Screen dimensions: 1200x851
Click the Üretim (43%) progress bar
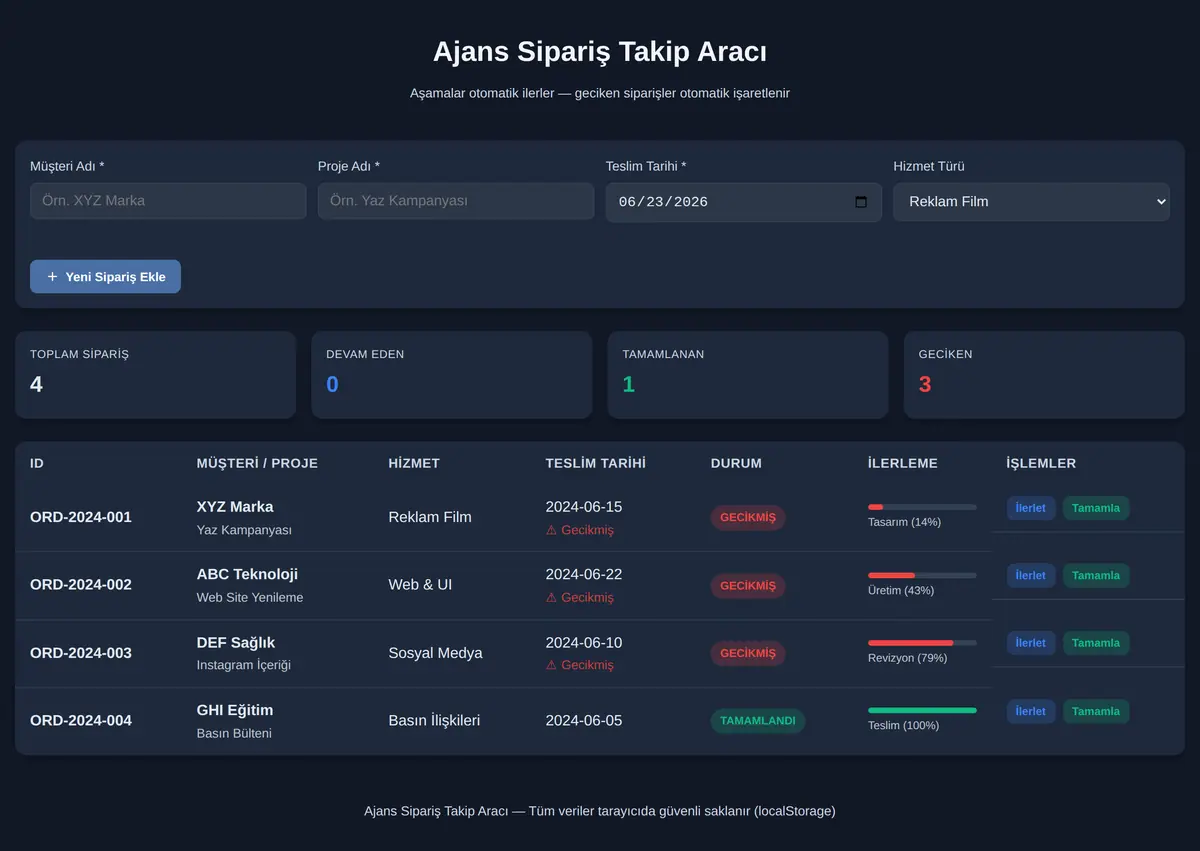click(x=922, y=575)
